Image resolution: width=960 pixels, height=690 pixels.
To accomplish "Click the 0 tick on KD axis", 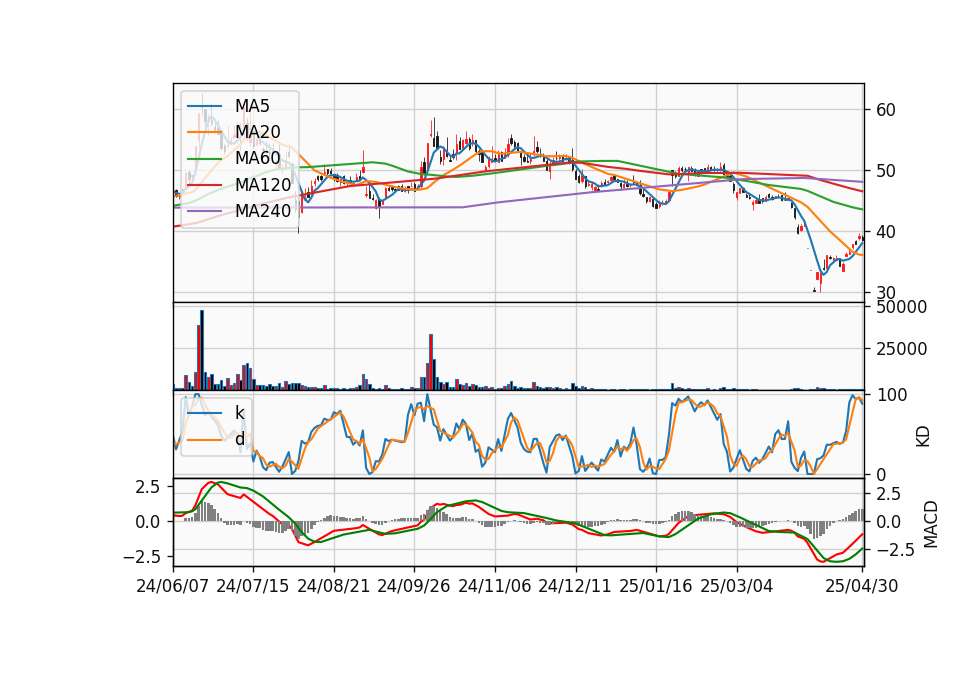I will [880, 474].
